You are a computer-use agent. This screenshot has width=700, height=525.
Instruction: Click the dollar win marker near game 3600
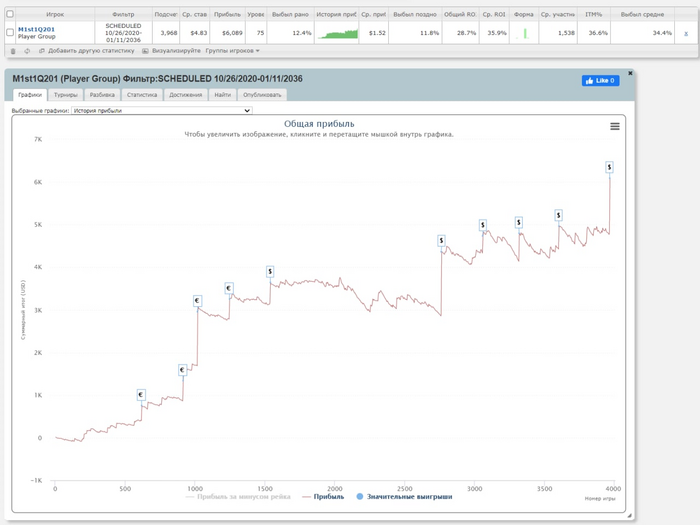point(558,215)
